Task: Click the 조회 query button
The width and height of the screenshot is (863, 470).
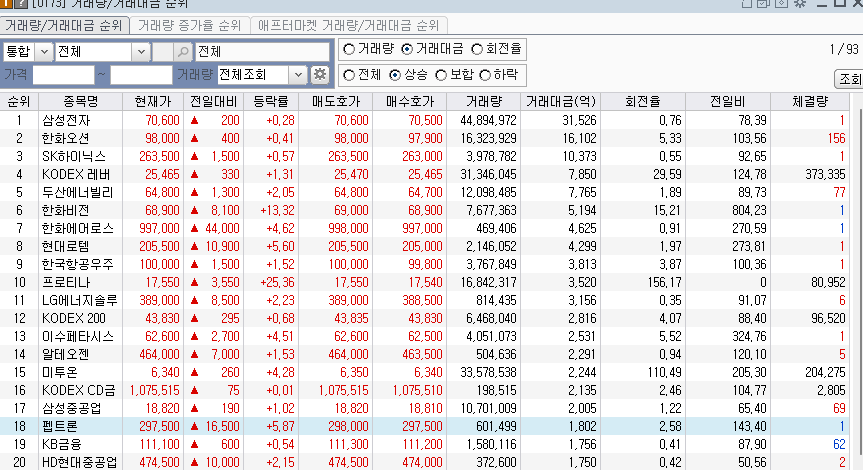Action: coord(850,79)
